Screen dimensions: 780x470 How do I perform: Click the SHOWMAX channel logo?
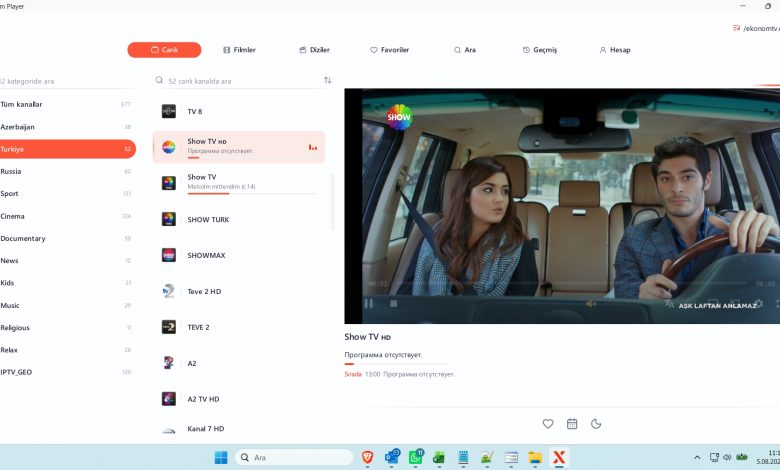click(169, 255)
